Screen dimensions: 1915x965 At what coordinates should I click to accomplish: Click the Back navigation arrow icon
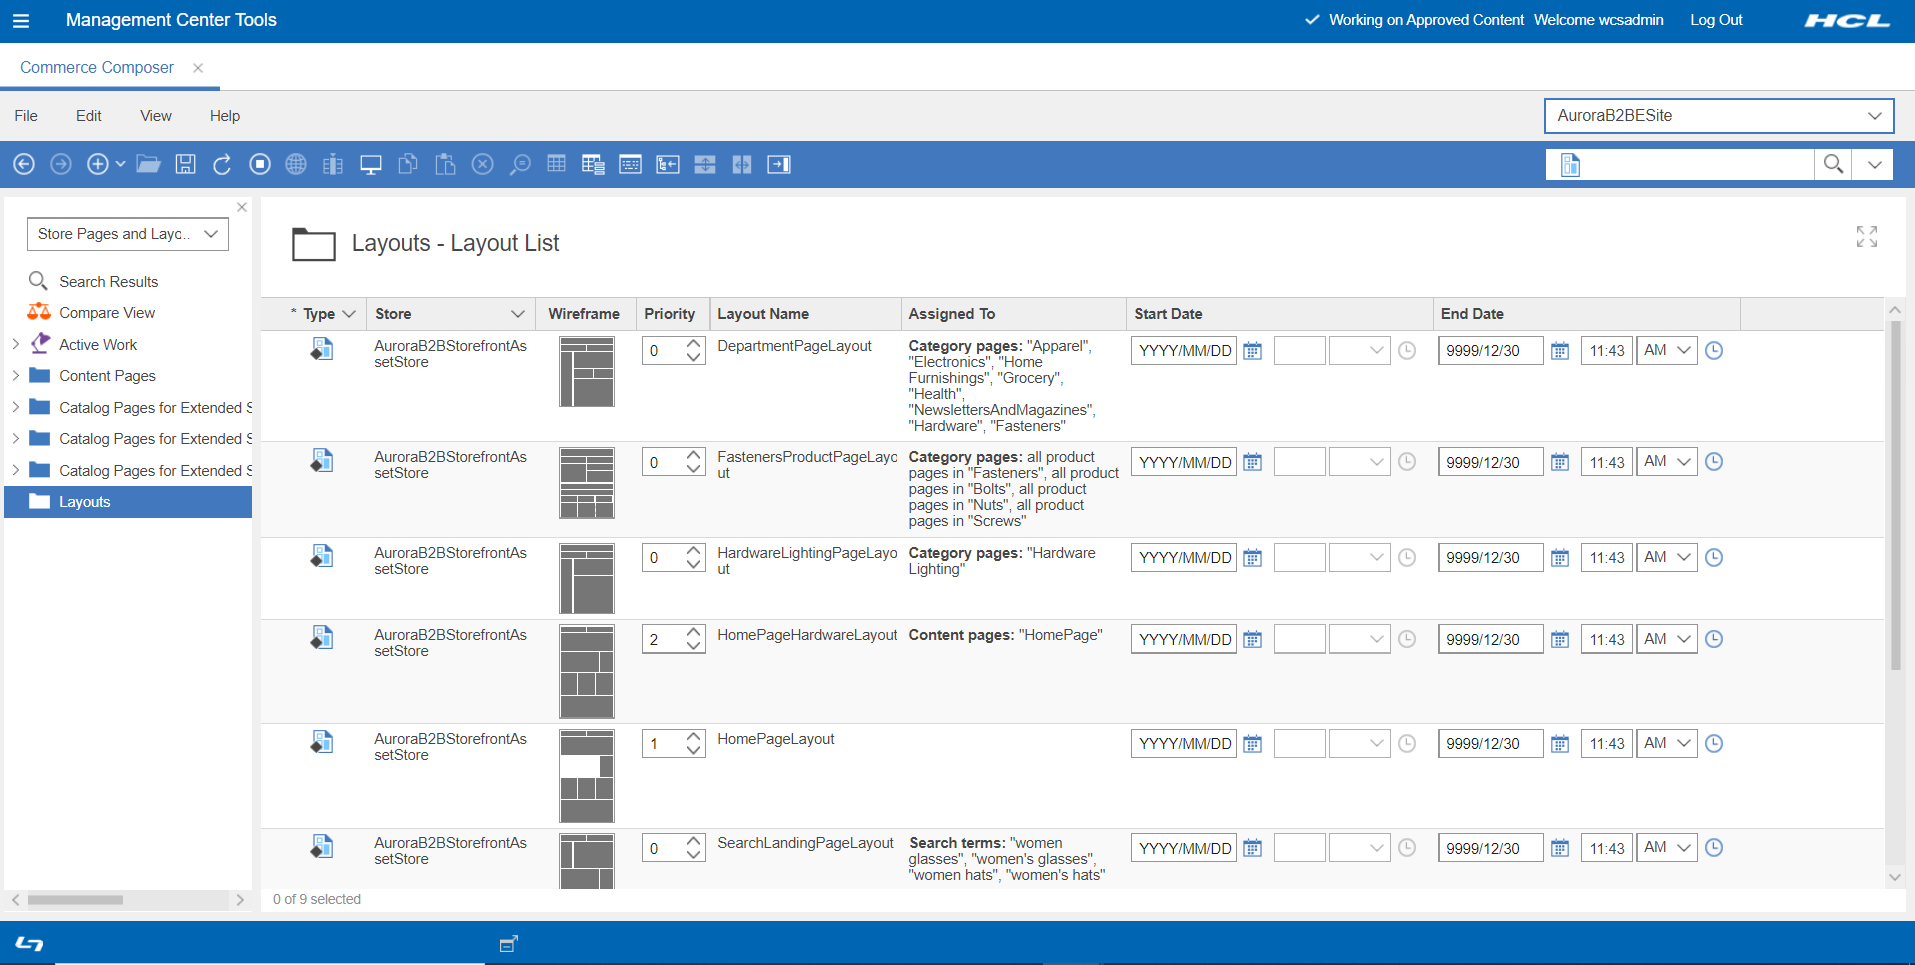click(x=24, y=164)
